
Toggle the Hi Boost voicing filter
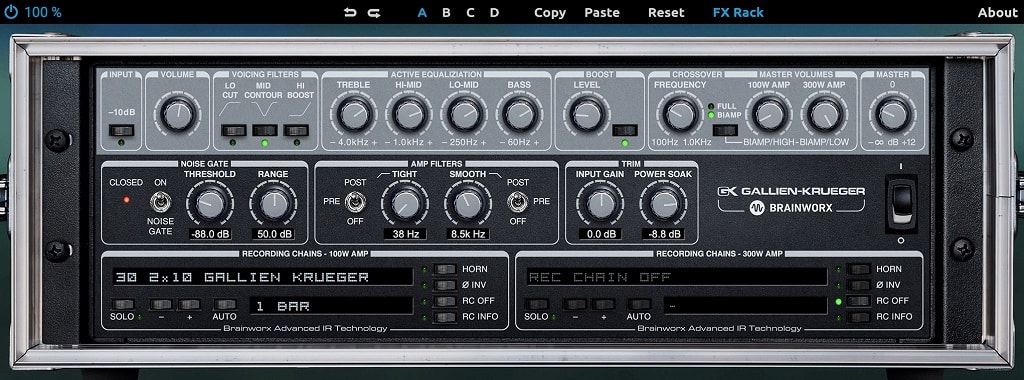pos(296,130)
